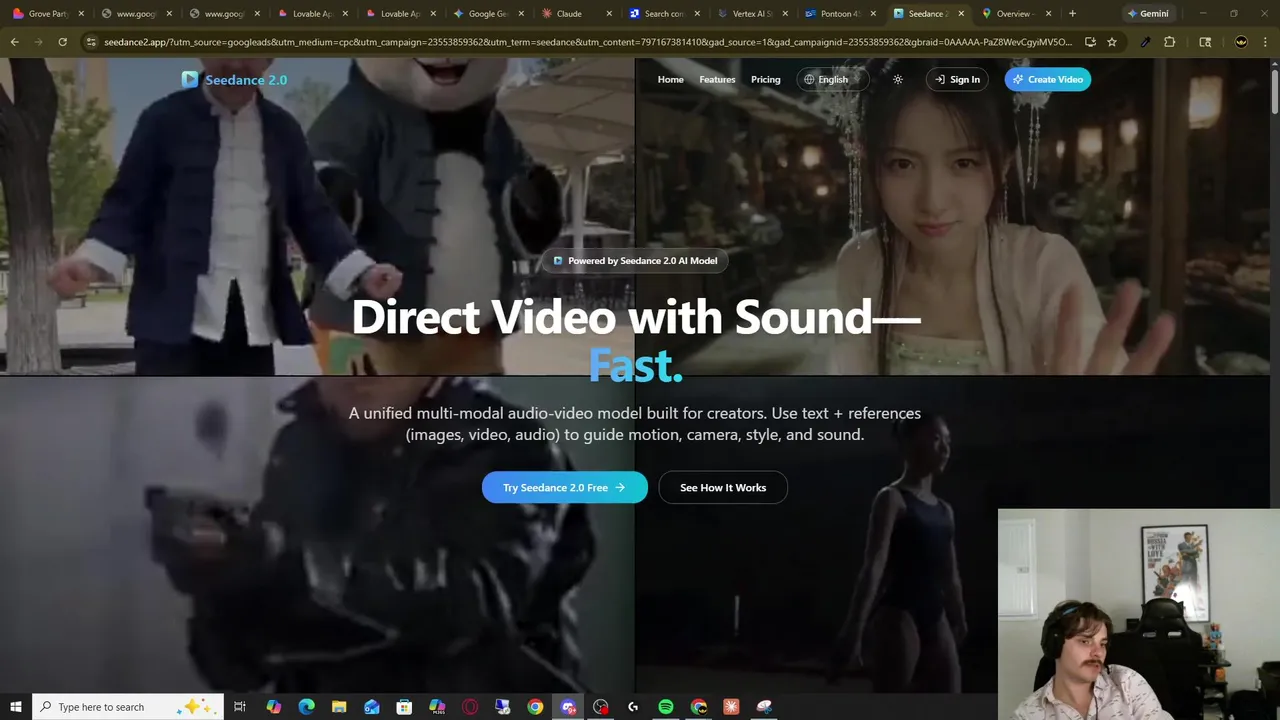Image resolution: width=1280 pixels, height=720 pixels.
Task: Open File Explorer from the taskbar
Action: click(339, 707)
